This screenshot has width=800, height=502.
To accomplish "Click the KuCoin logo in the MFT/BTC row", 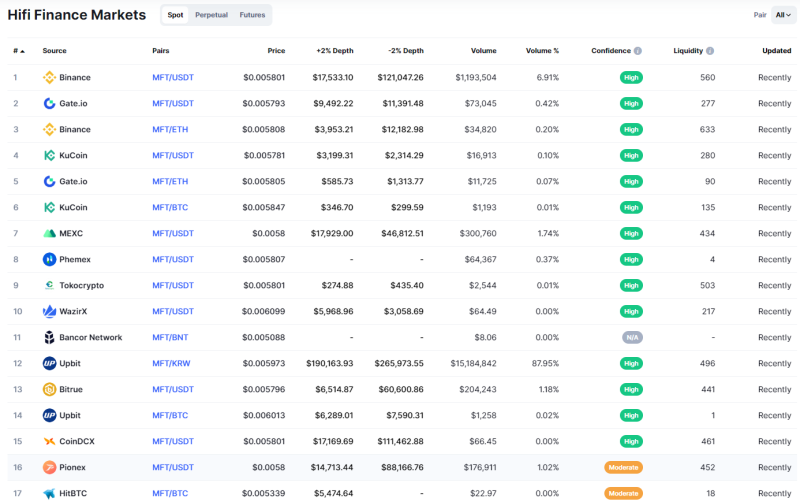I will pyautogui.click(x=49, y=208).
